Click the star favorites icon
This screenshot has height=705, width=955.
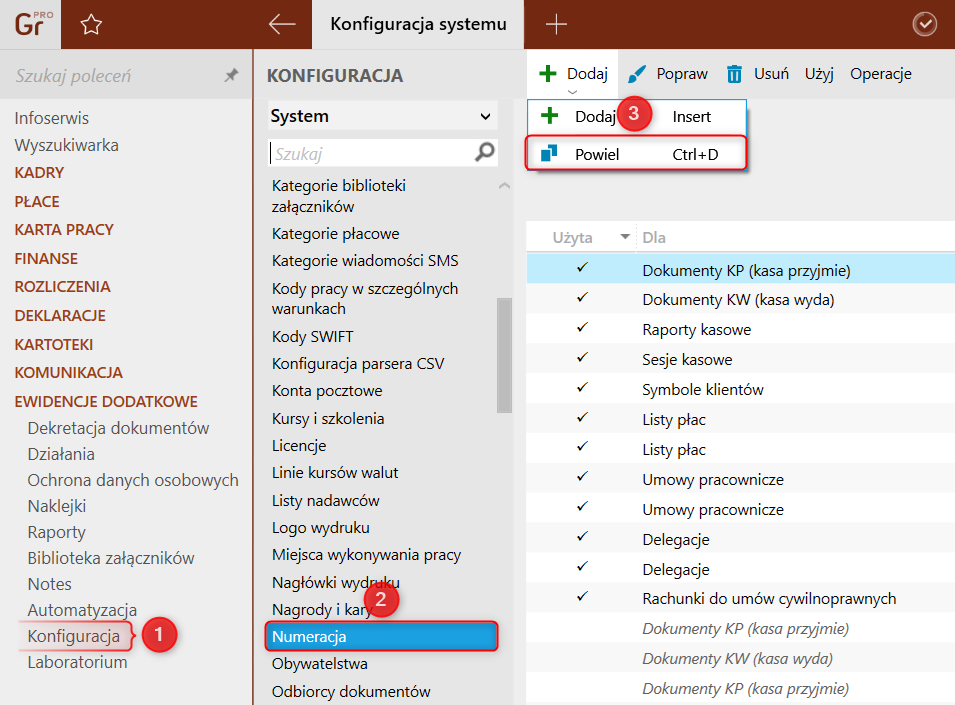coord(91,25)
